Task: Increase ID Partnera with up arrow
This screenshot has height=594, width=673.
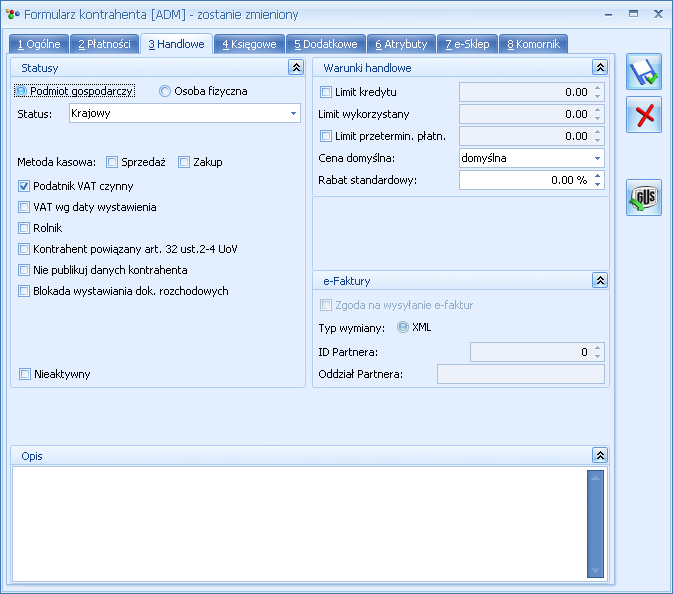Action: [597, 348]
